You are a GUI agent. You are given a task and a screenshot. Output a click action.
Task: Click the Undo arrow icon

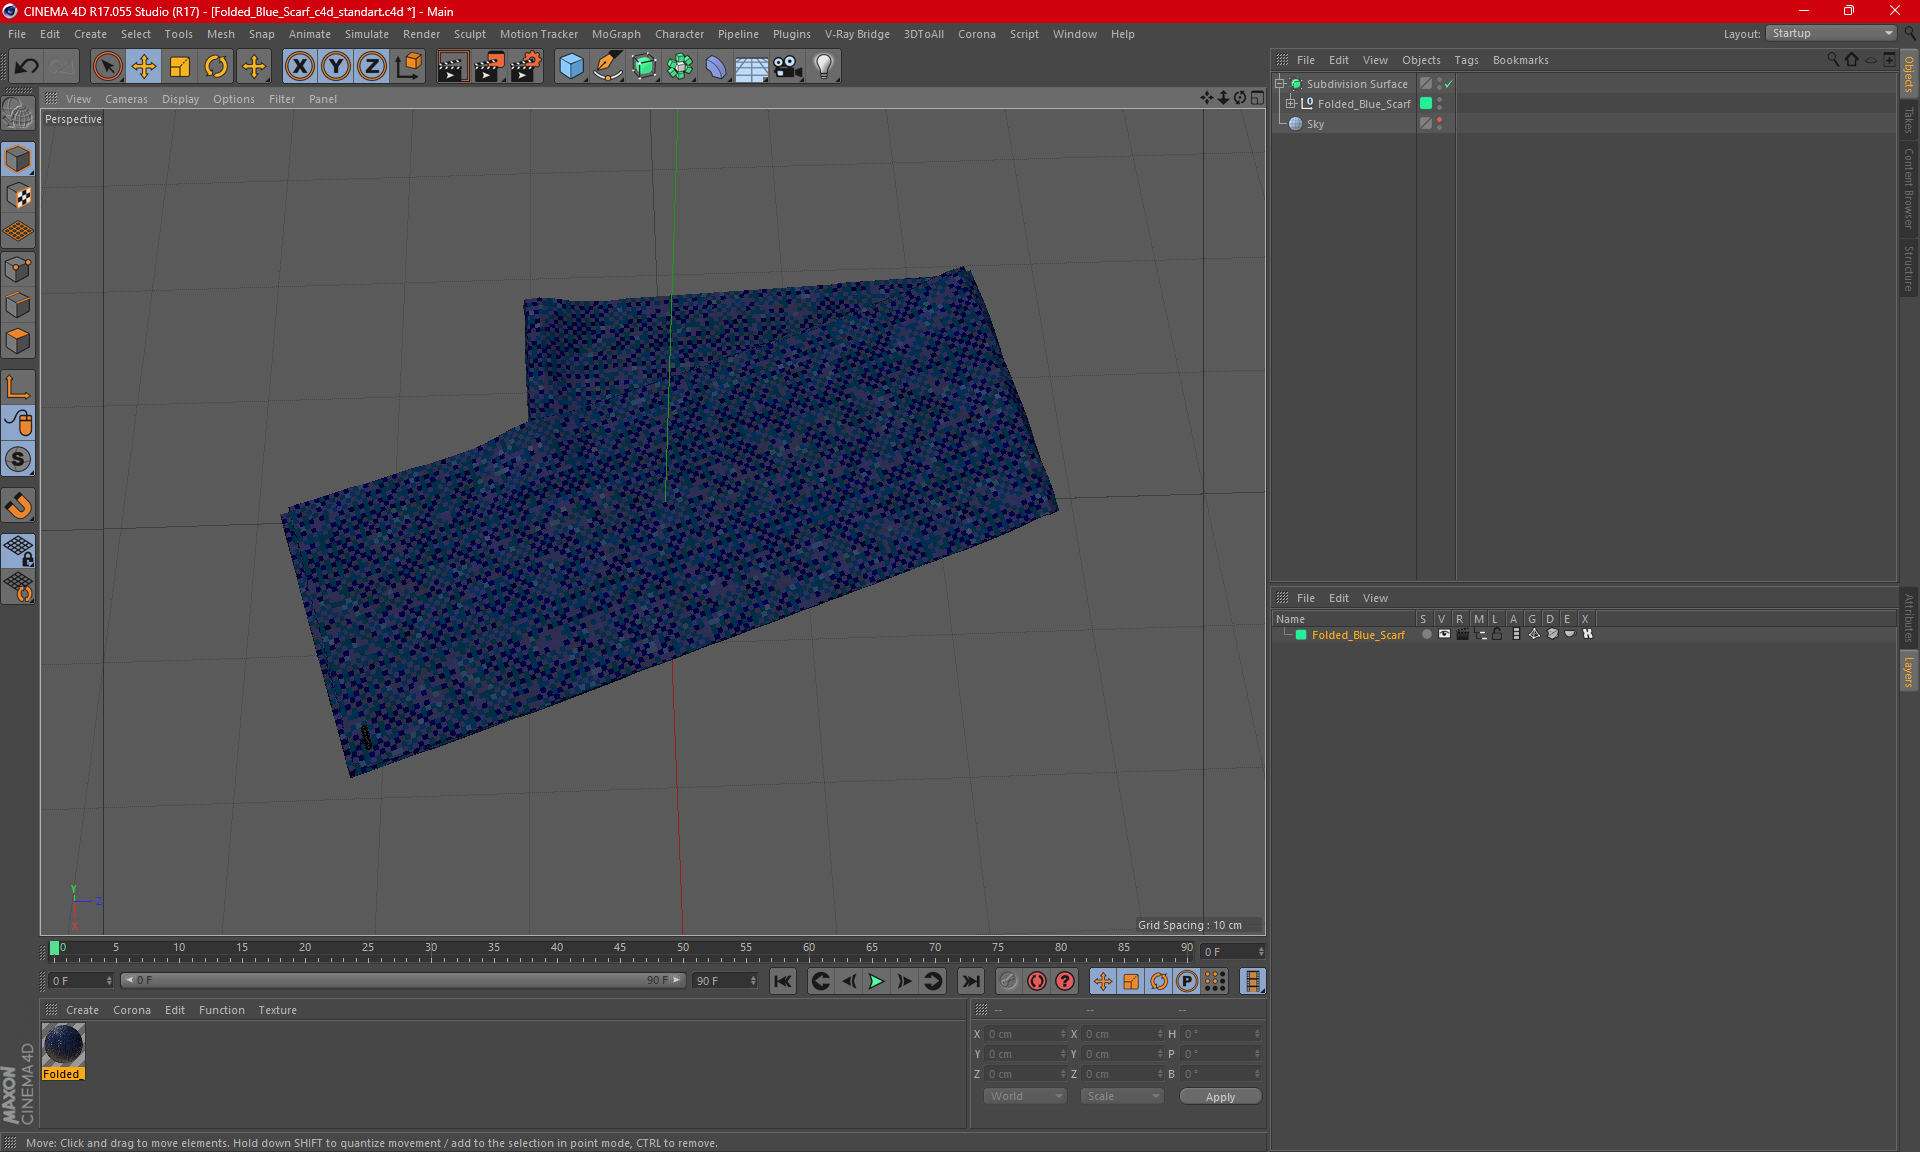tap(27, 66)
